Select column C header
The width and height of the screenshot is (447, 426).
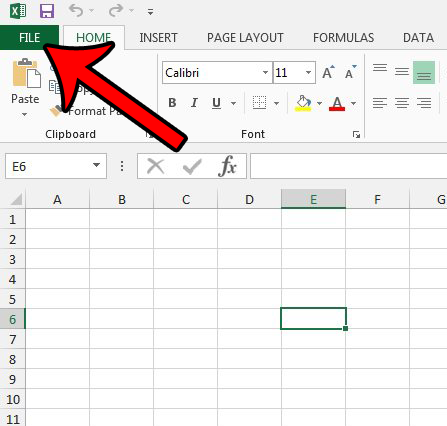(x=186, y=199)
